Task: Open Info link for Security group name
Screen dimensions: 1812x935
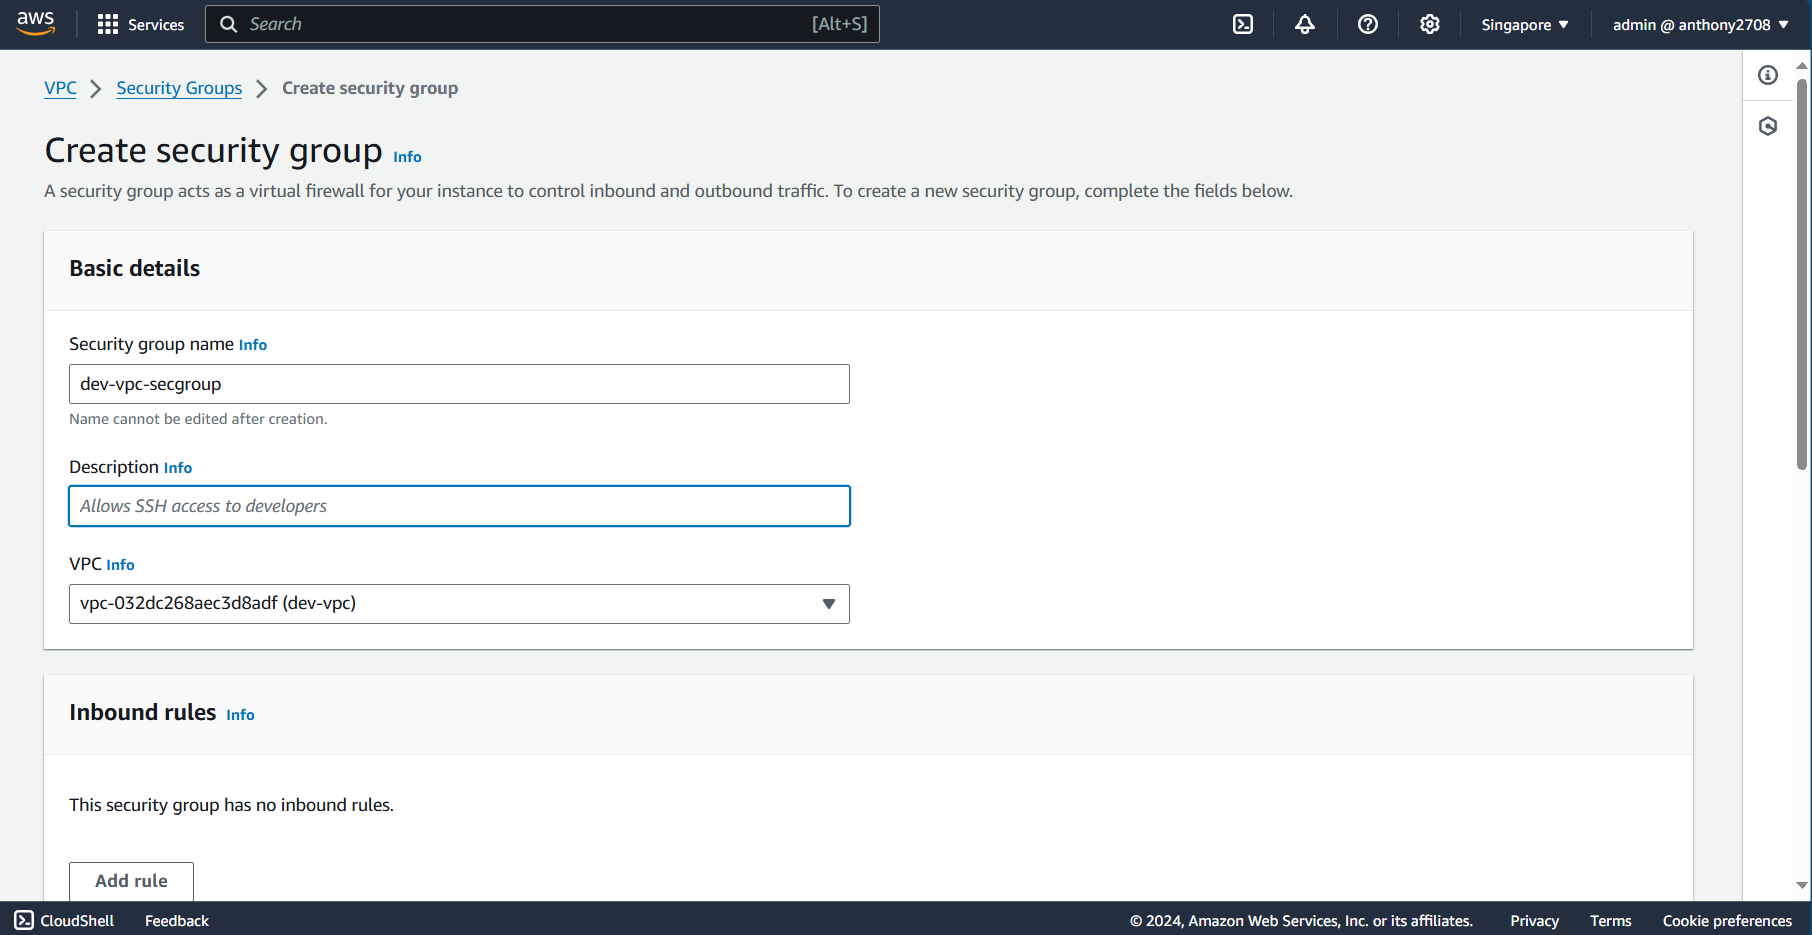Action: [253, 345]
